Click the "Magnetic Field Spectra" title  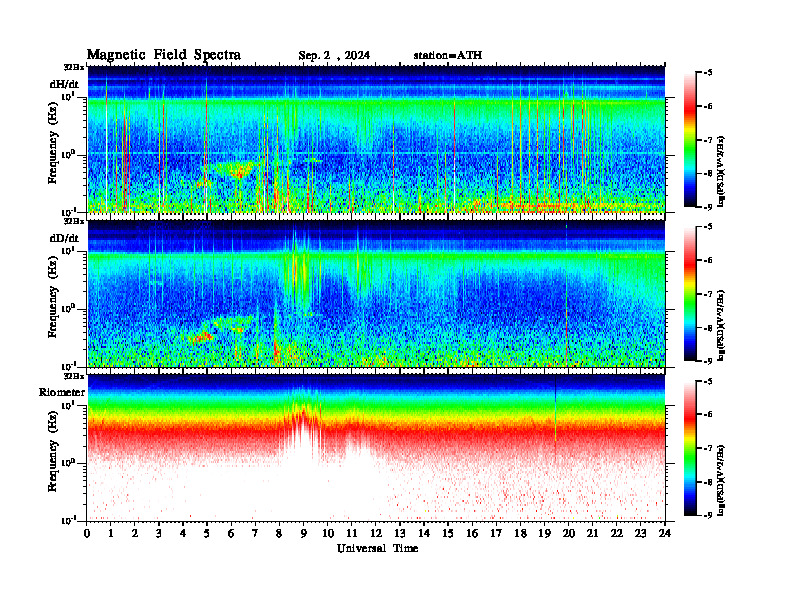click(x=164, y=55)
